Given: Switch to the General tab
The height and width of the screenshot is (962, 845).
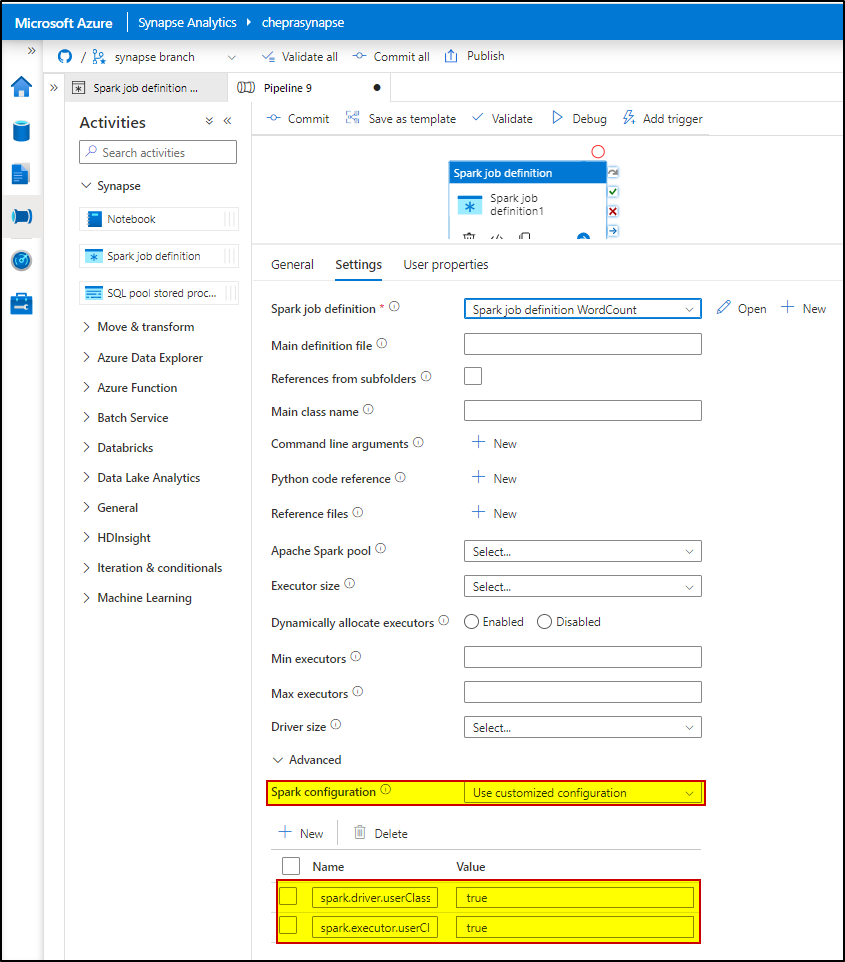Looking at the screenshot, I should click(292, 264).
